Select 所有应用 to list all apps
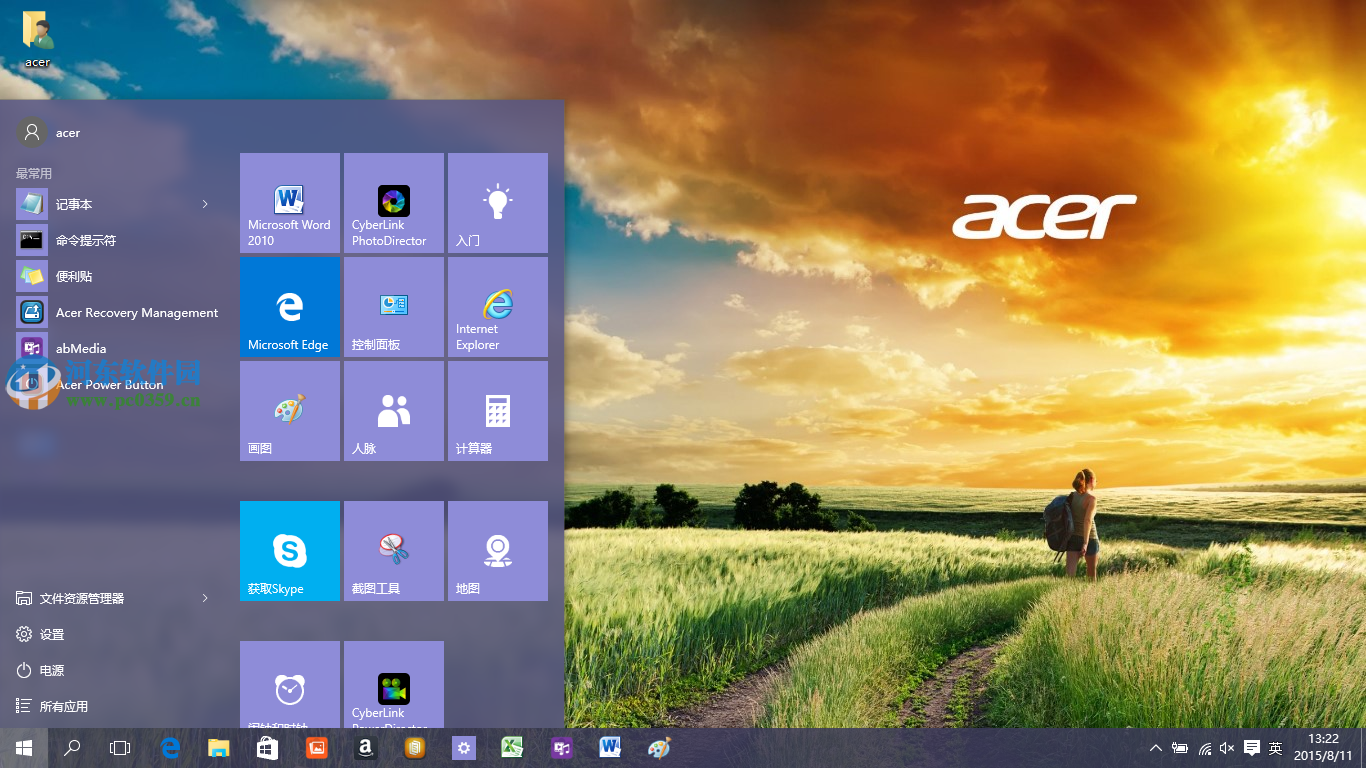 click(63, 706)
